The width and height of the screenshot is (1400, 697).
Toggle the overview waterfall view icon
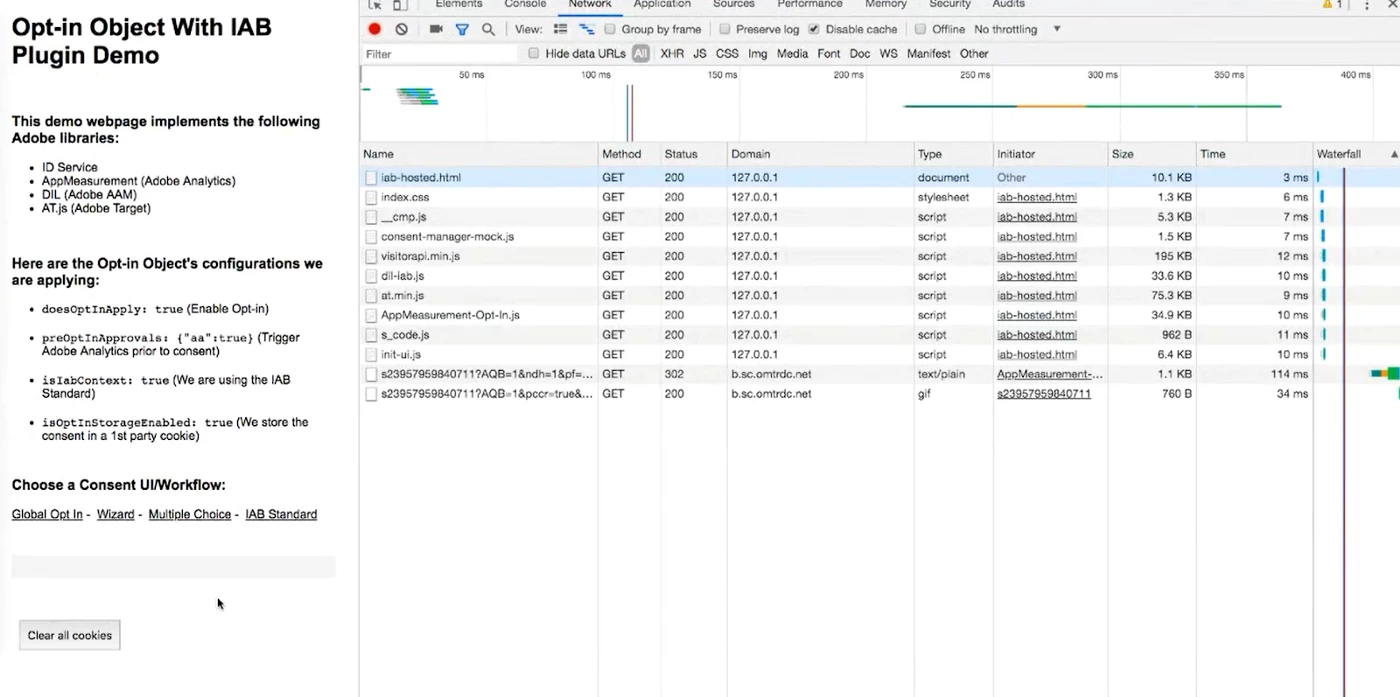click(587, 30)
